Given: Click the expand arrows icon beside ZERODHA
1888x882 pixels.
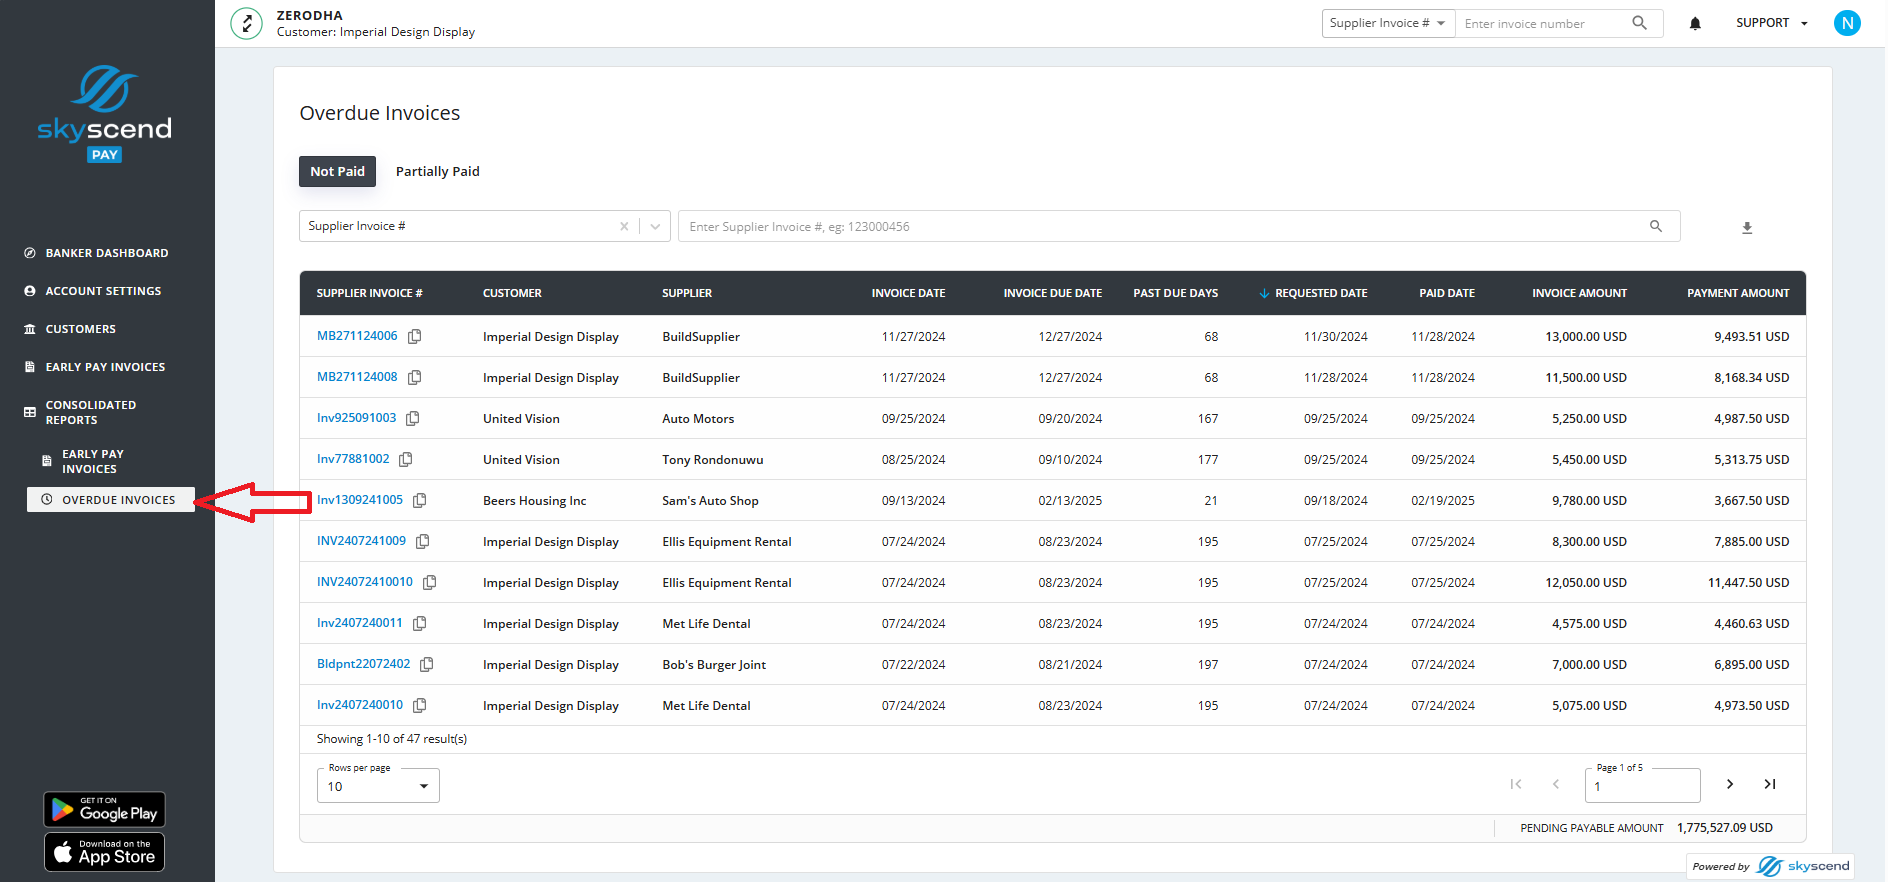Looking at the screenshot, I should [246, 23].
